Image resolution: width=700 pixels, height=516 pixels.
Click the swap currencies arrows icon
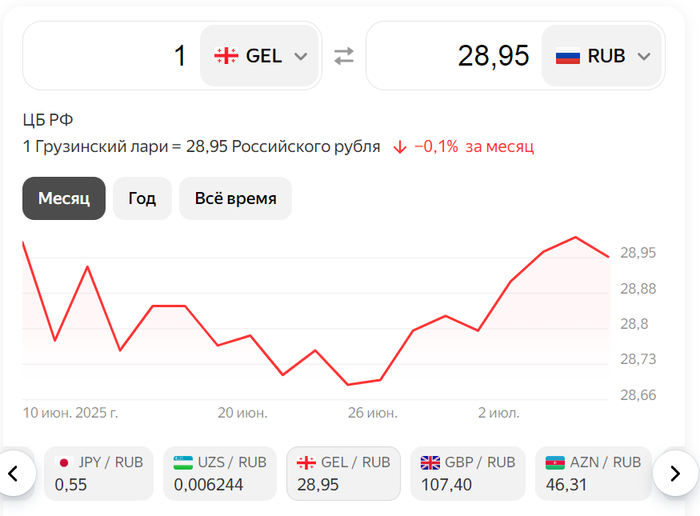click(344, 56)
